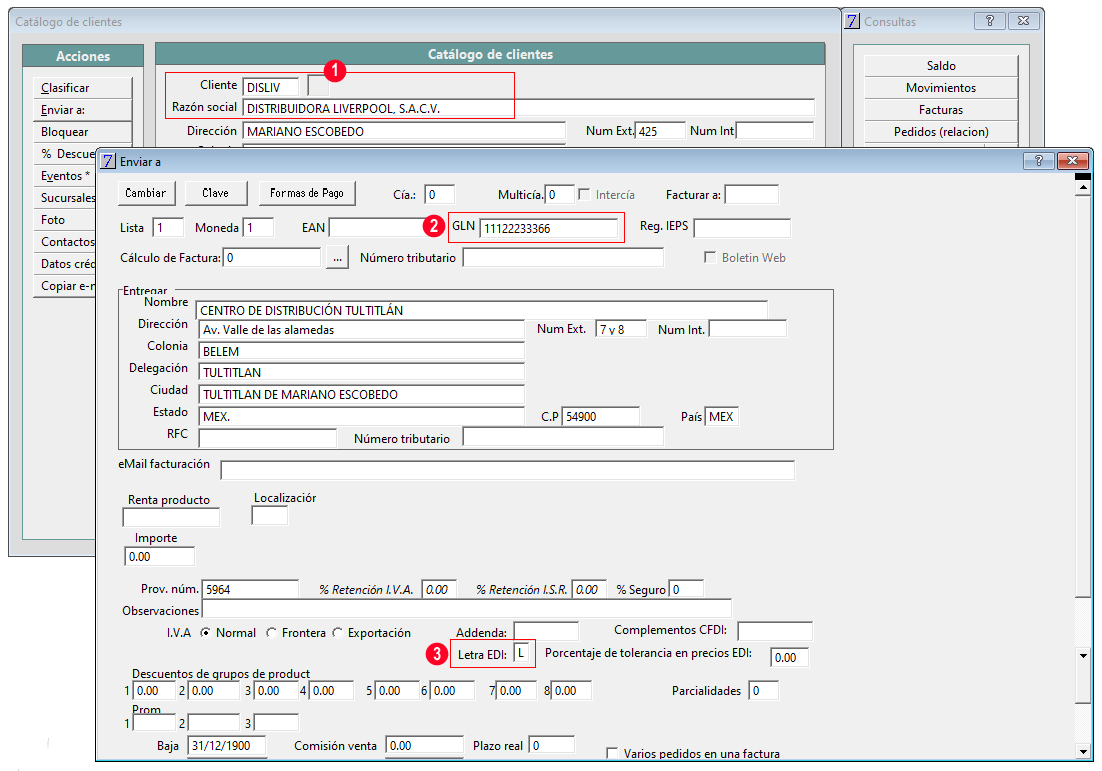Viewport: 1102px width, 771px height.
Task: Open Facturas in Consultas window
Action: pyautogui.click(x=940, y=110)
